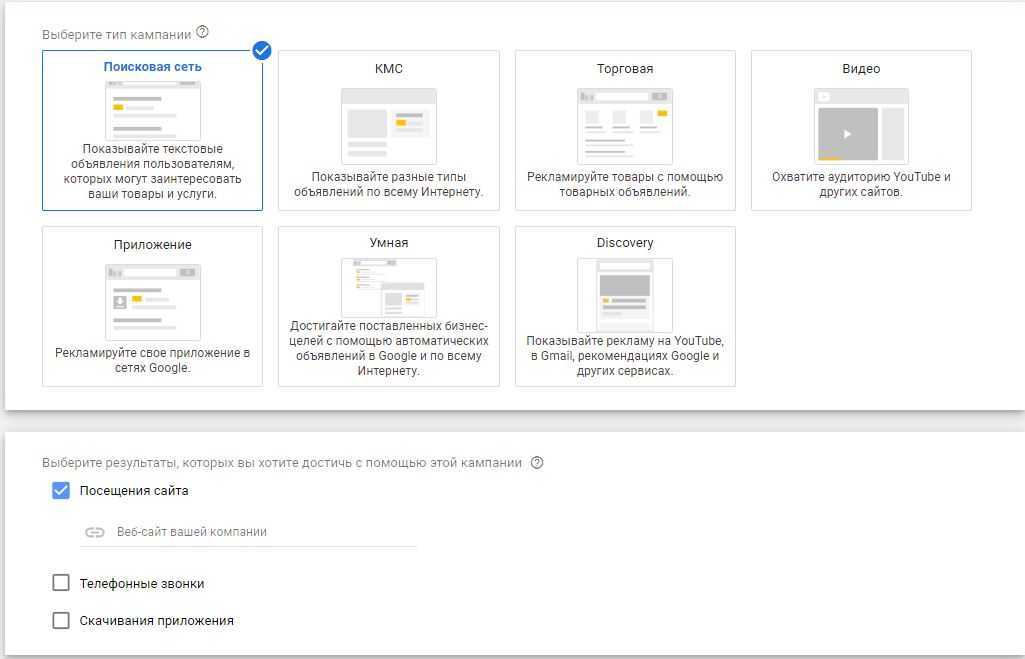
Task: Enable the Телефонные звонки checkbox
Action: coord(61,583)
